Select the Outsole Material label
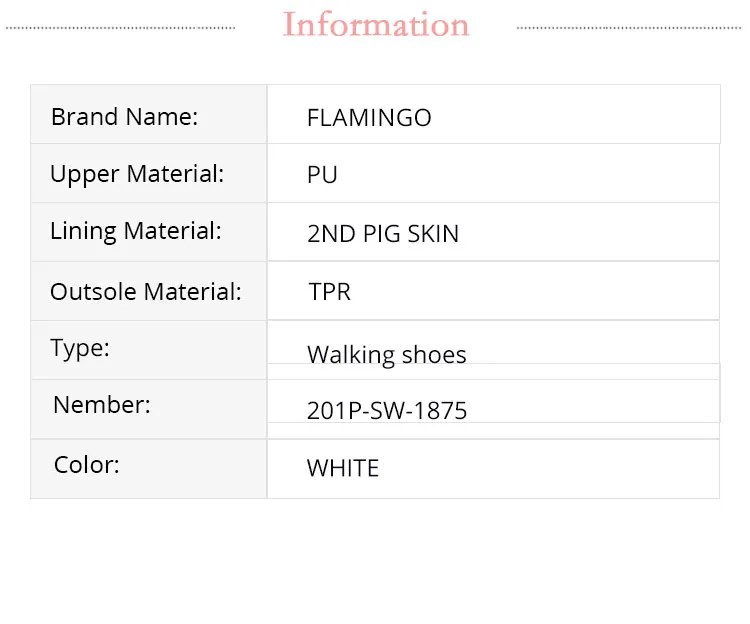Viewport: 750px width, 624px height. click(146, 292)
